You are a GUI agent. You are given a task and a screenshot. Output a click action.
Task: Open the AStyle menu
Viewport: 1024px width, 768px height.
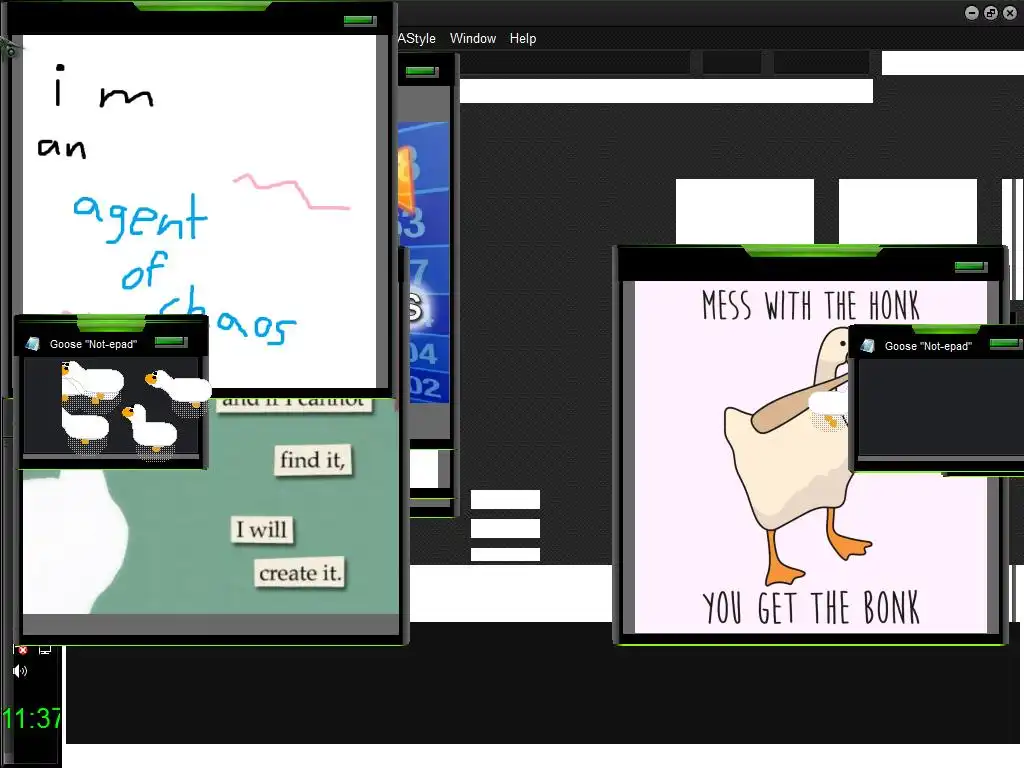[417, 39]
